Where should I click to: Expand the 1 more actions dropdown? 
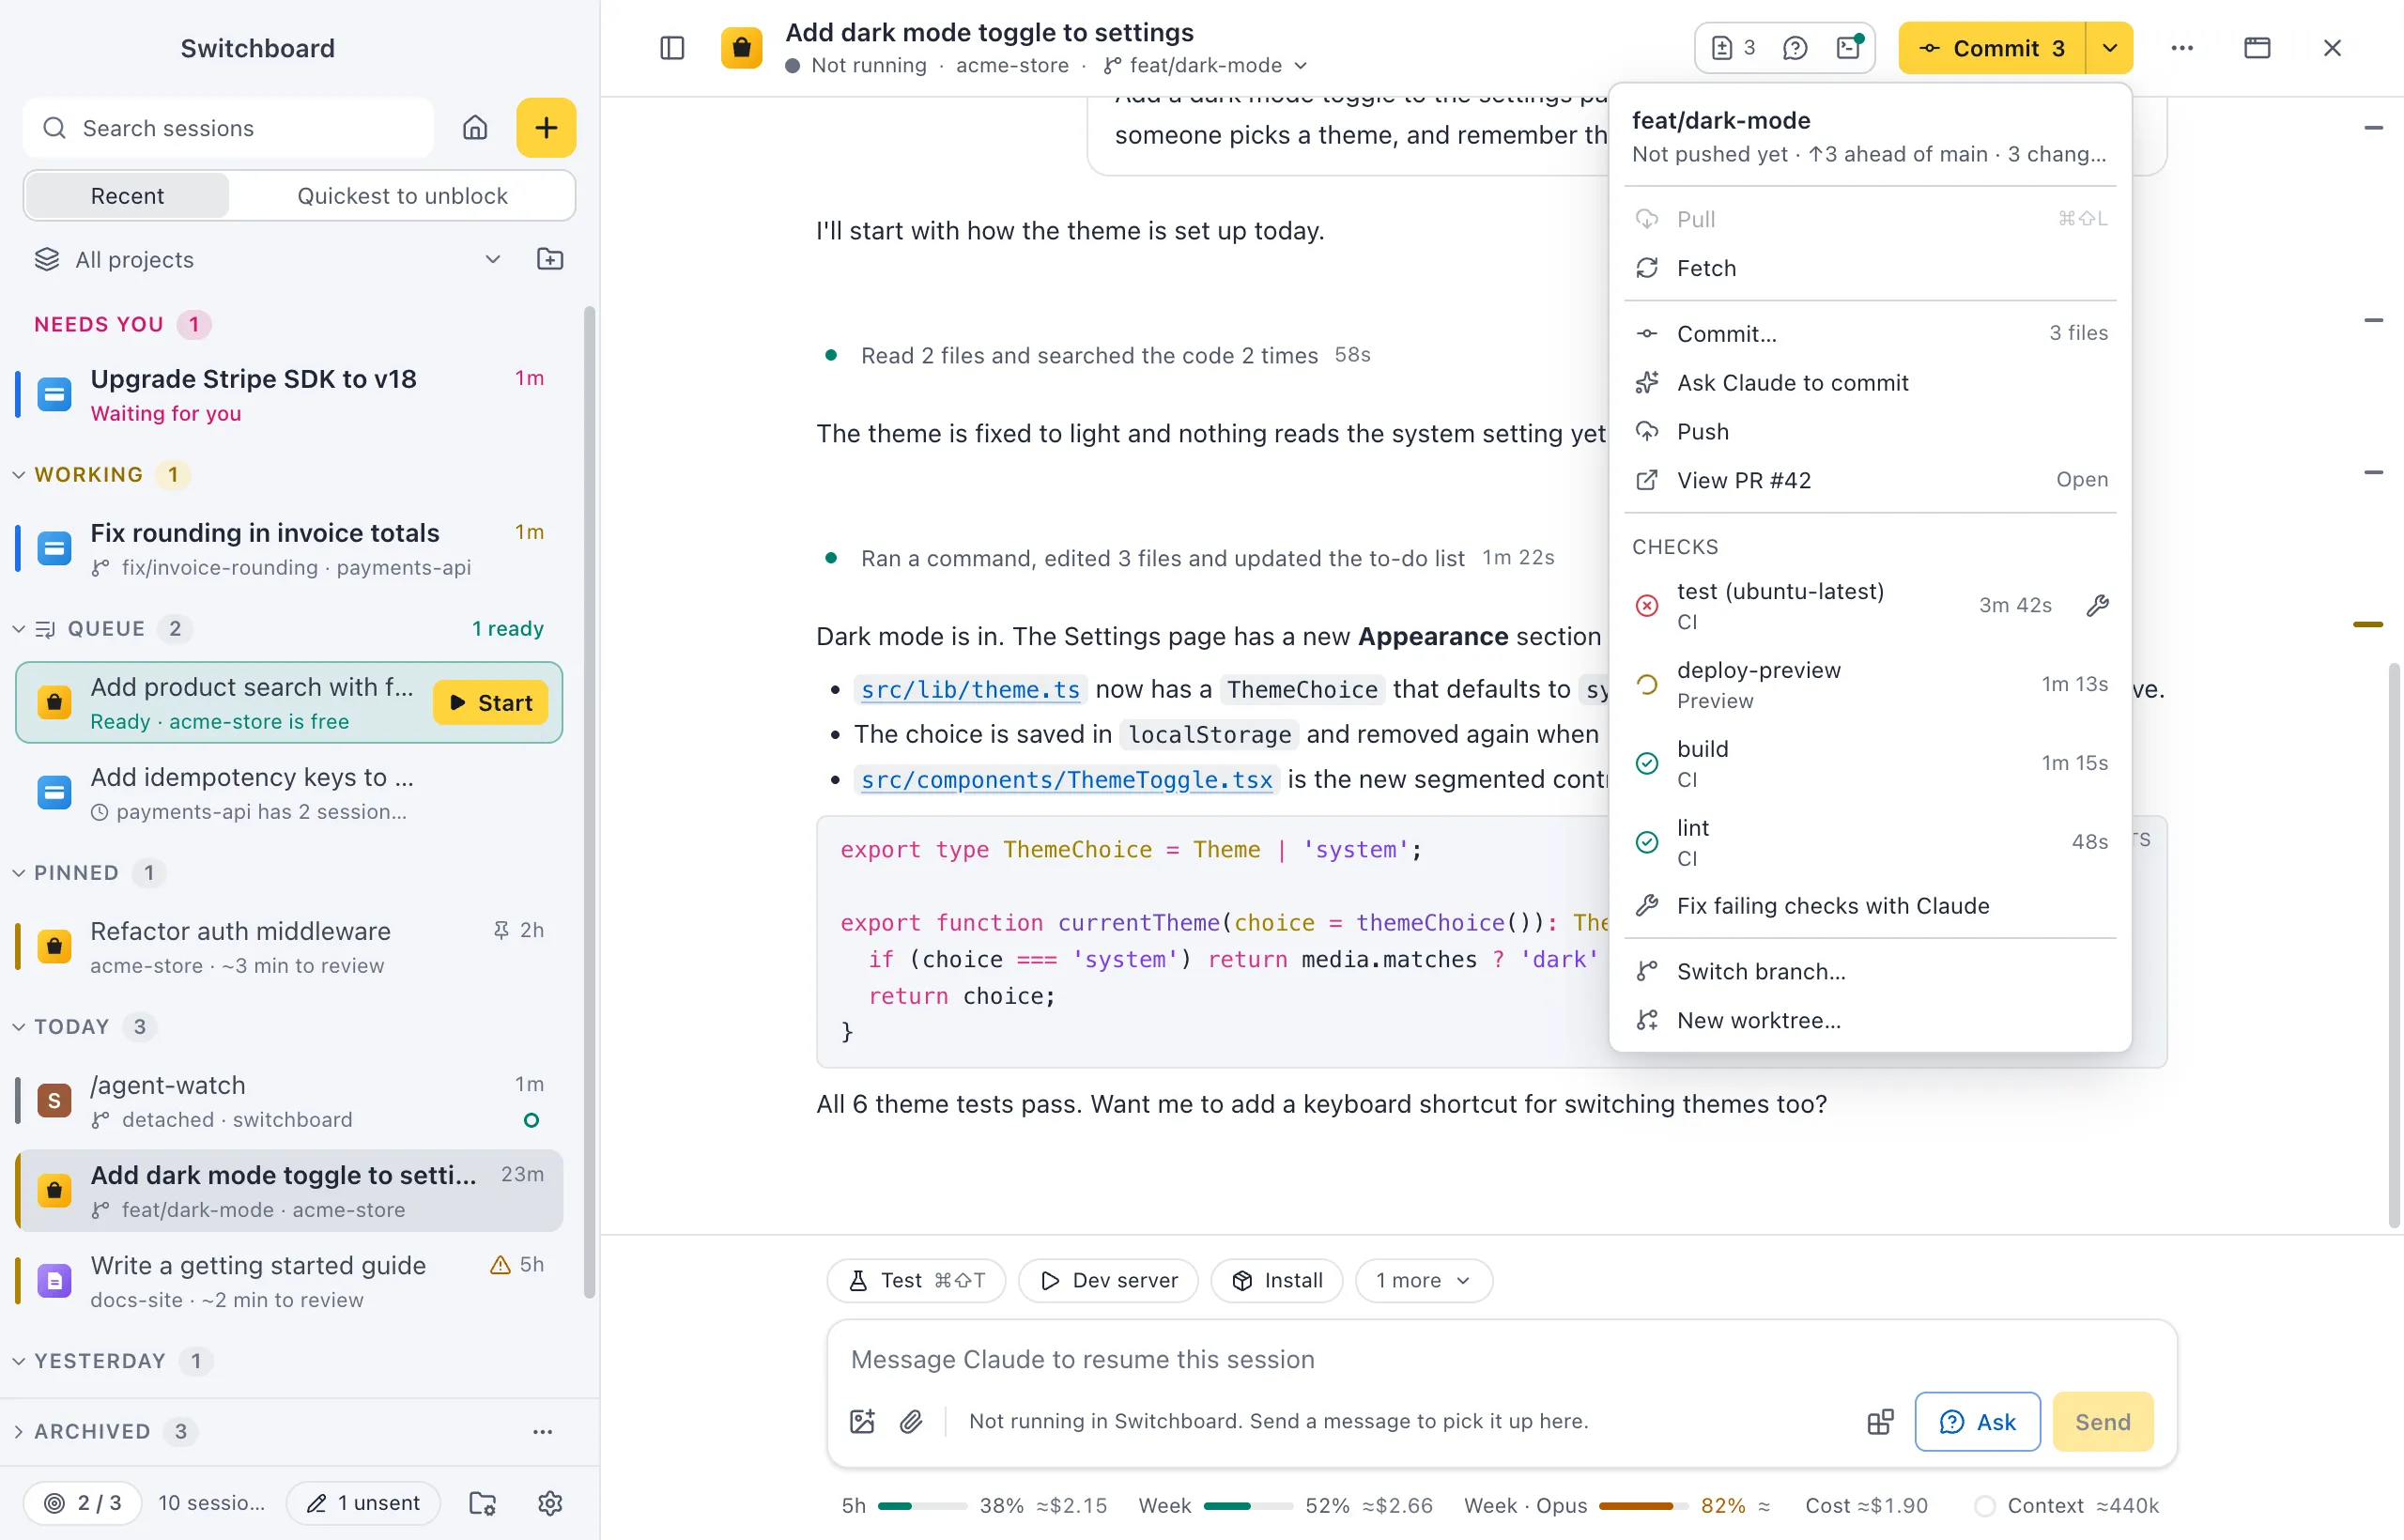tap(1424, 1281)
